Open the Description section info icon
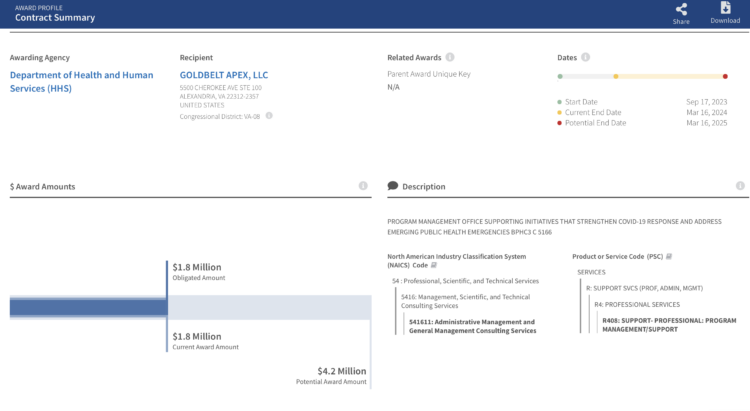The width and height of the screenshot is (750, 411). (740, 186)
